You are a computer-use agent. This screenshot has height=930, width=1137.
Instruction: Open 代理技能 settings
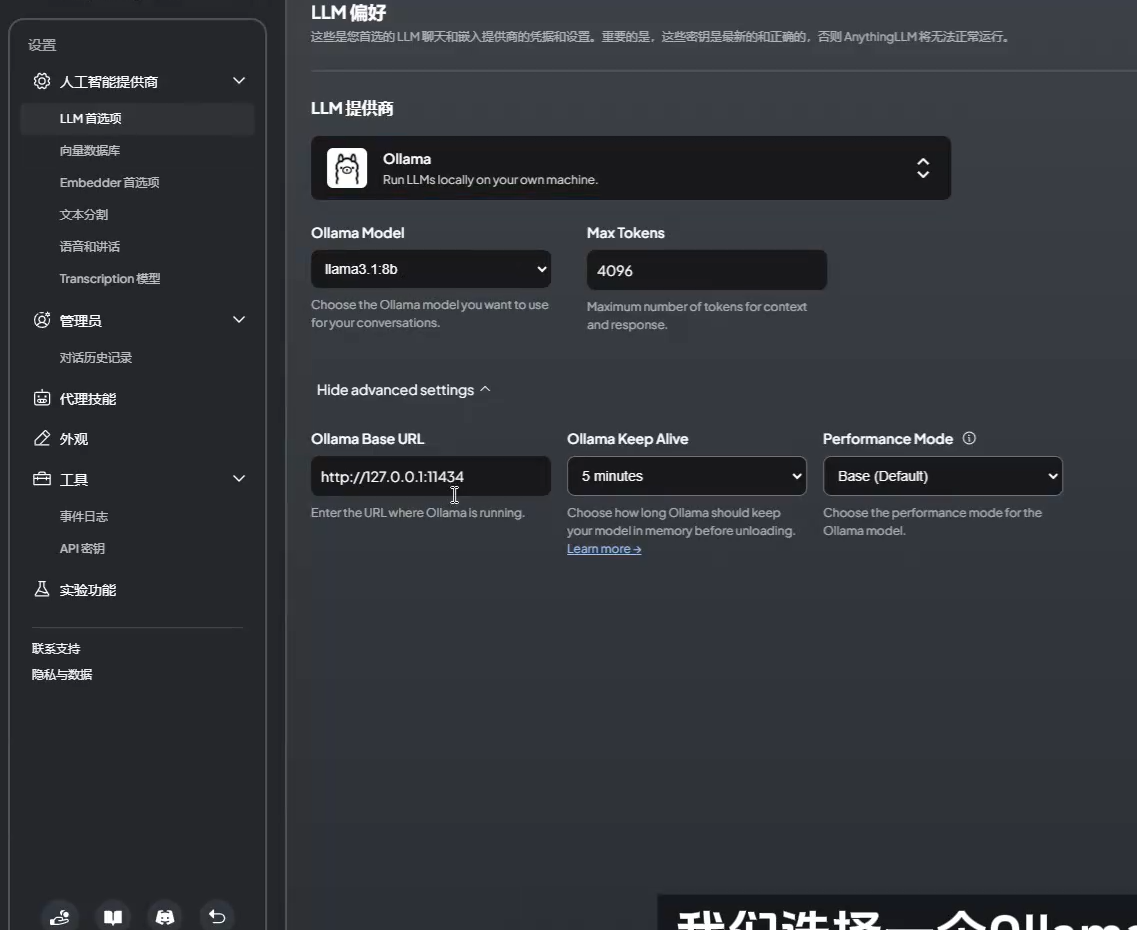[x=88, y=399]
